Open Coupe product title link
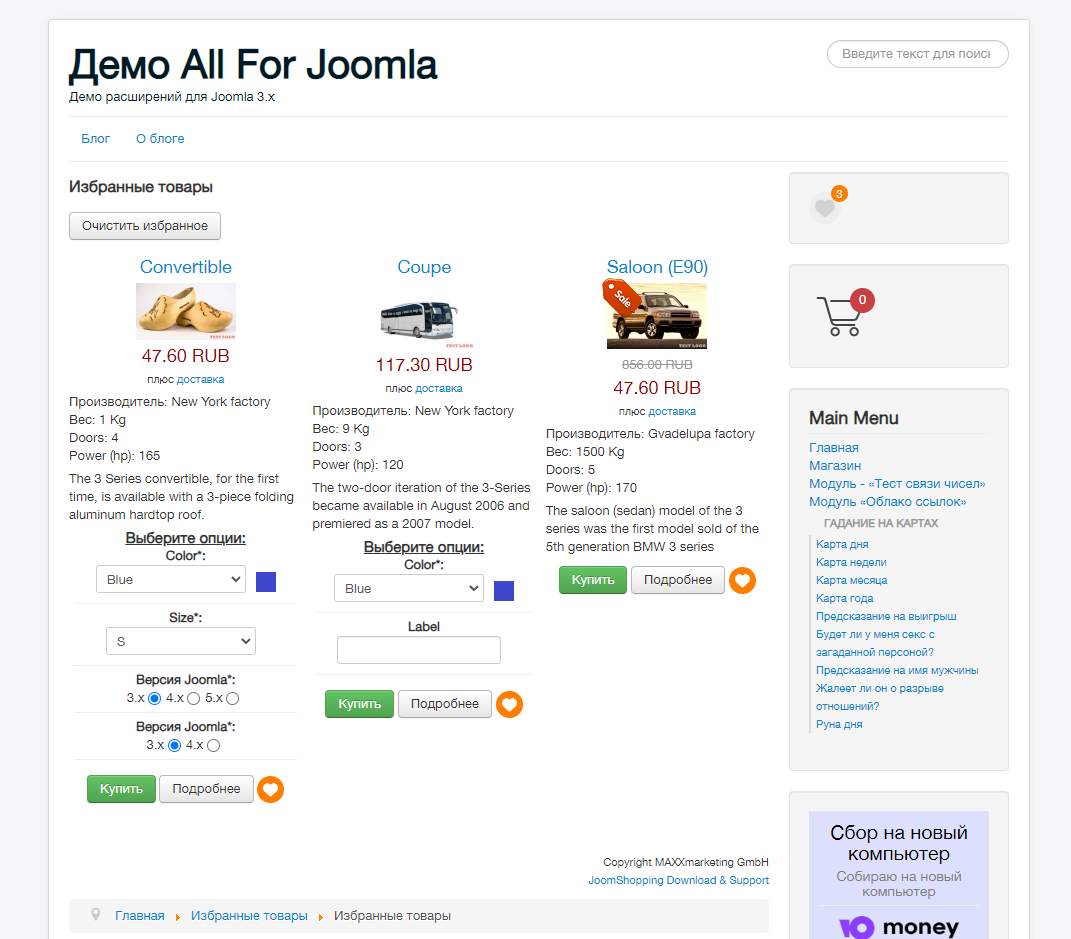Viewport: 1071px width, 939px height. pos(424,267)
